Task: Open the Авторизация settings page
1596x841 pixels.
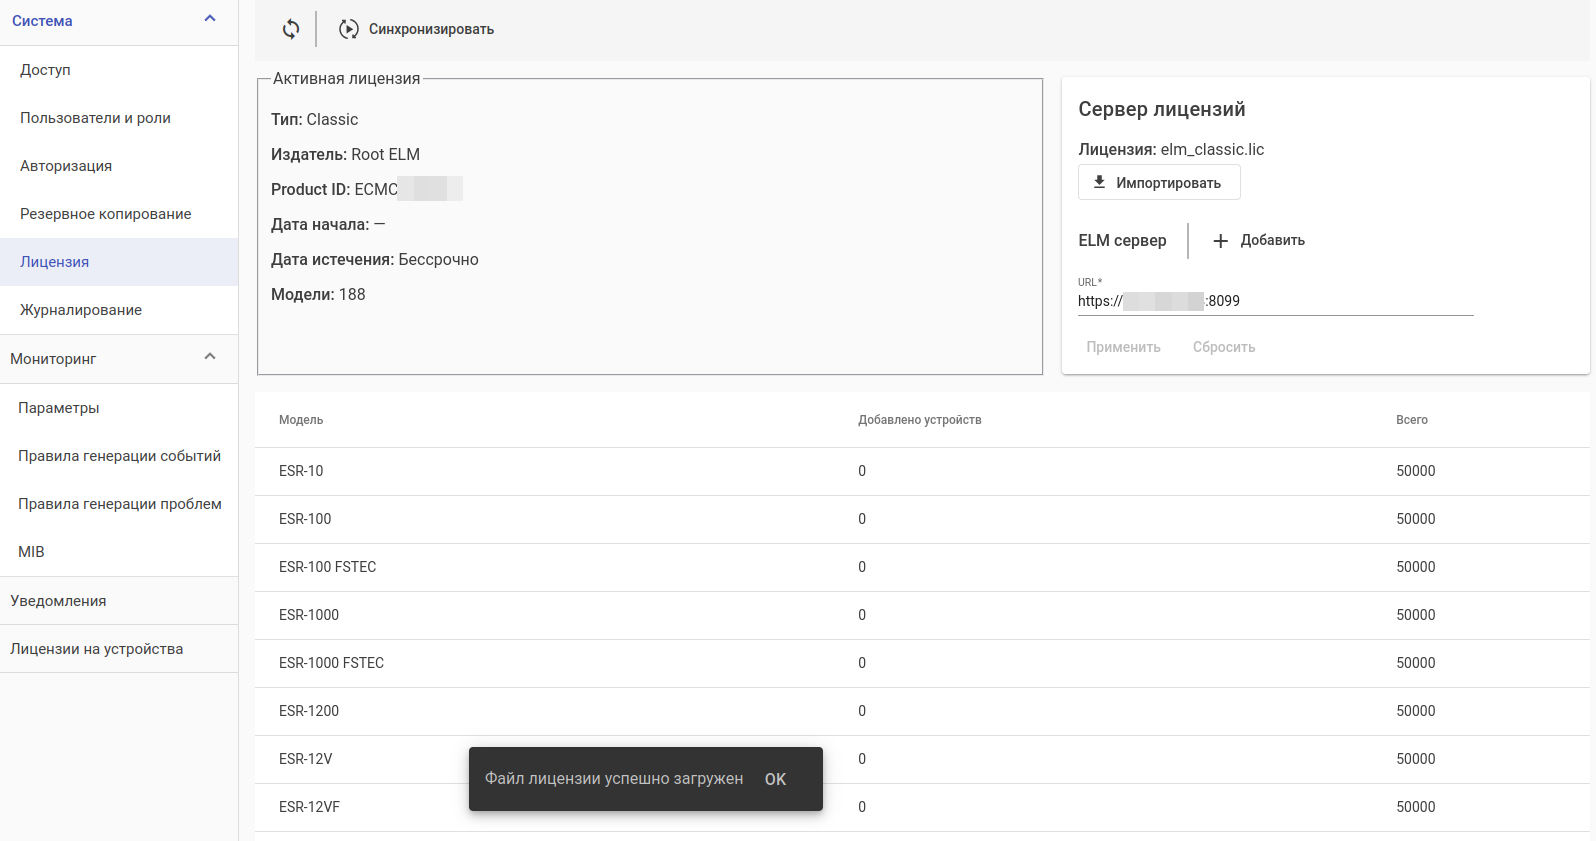Action: (x=66, y=166)
